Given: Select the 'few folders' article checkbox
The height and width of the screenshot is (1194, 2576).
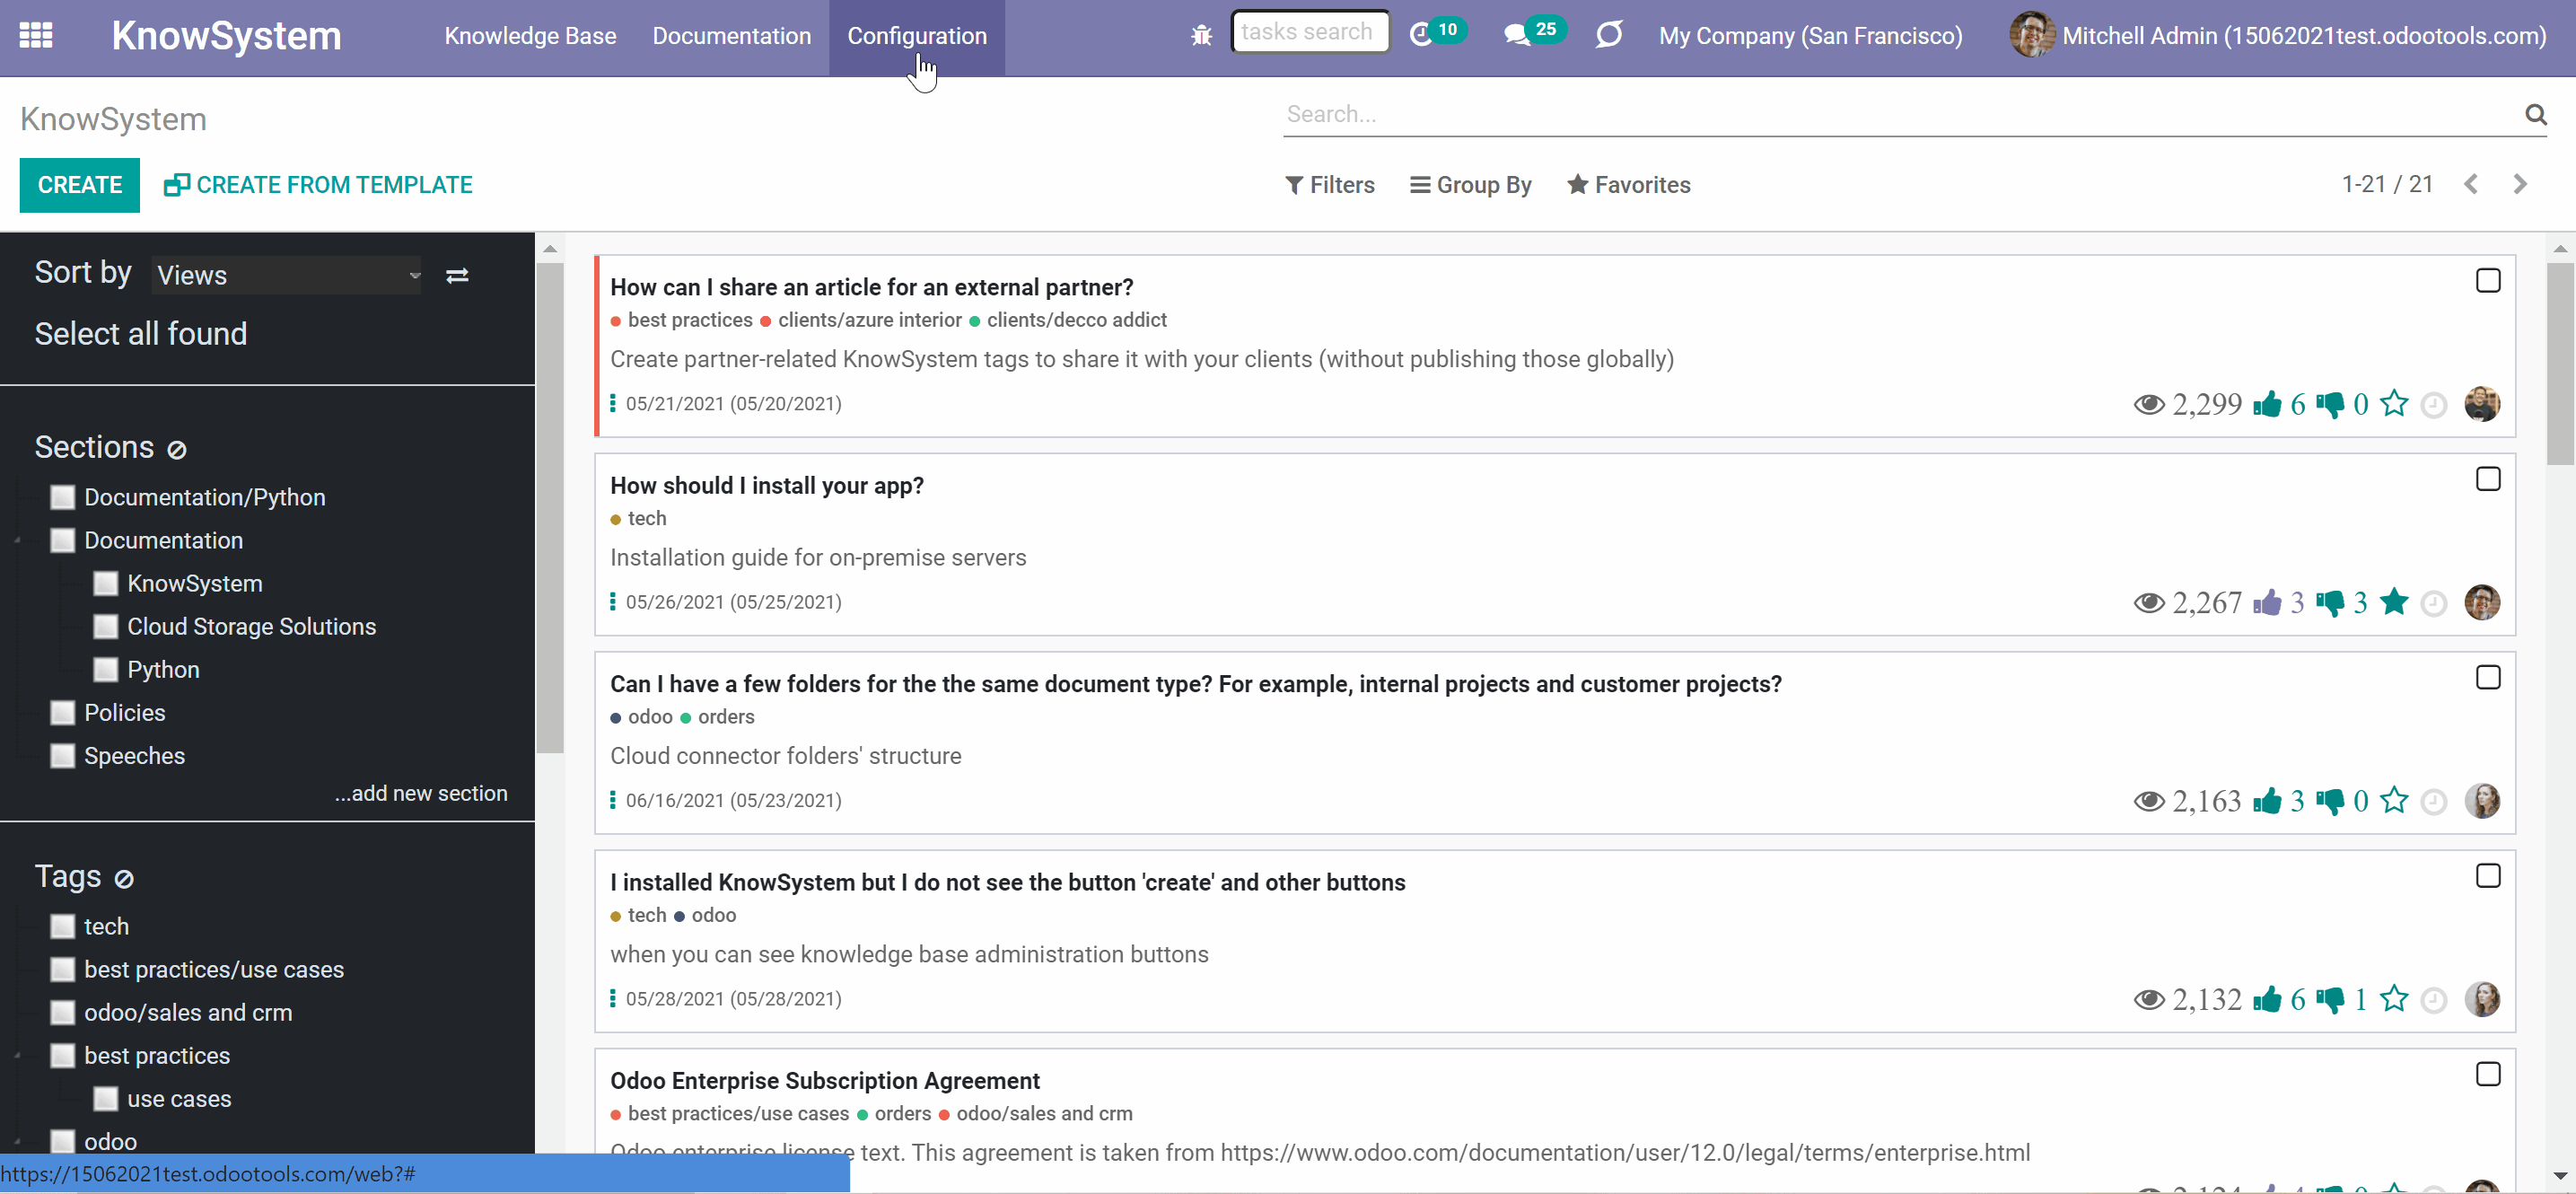Looking at the screenshot, I should coord(2488,678).
